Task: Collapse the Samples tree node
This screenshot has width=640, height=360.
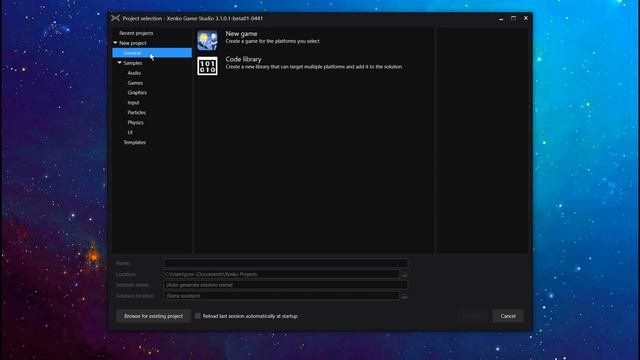Action: click(x=119, y=63)
